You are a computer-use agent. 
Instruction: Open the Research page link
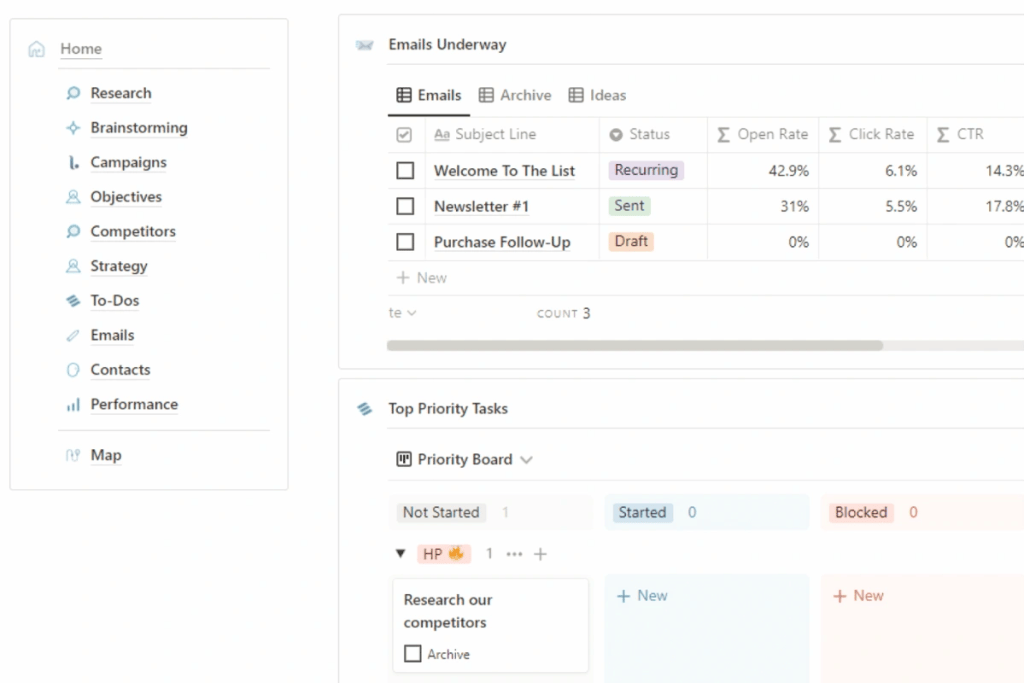(121, 93)
